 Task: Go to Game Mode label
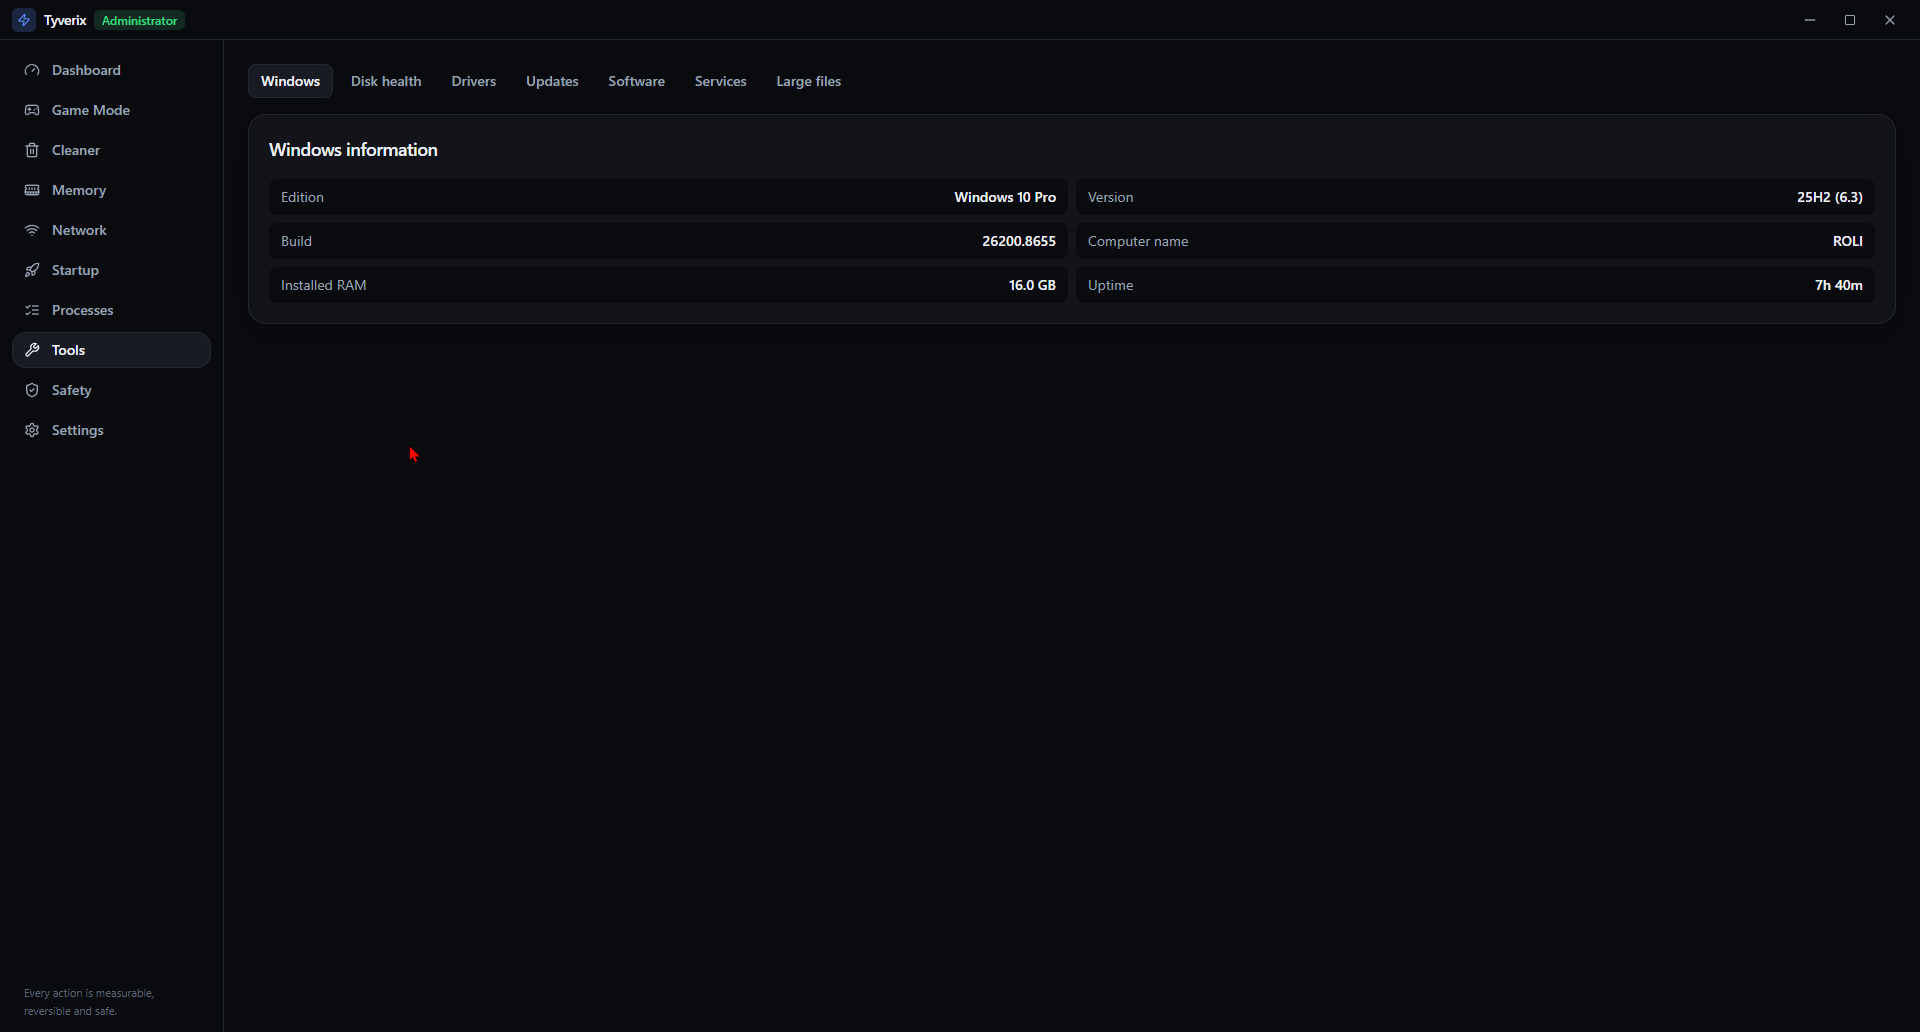click(x=91, y=110)
